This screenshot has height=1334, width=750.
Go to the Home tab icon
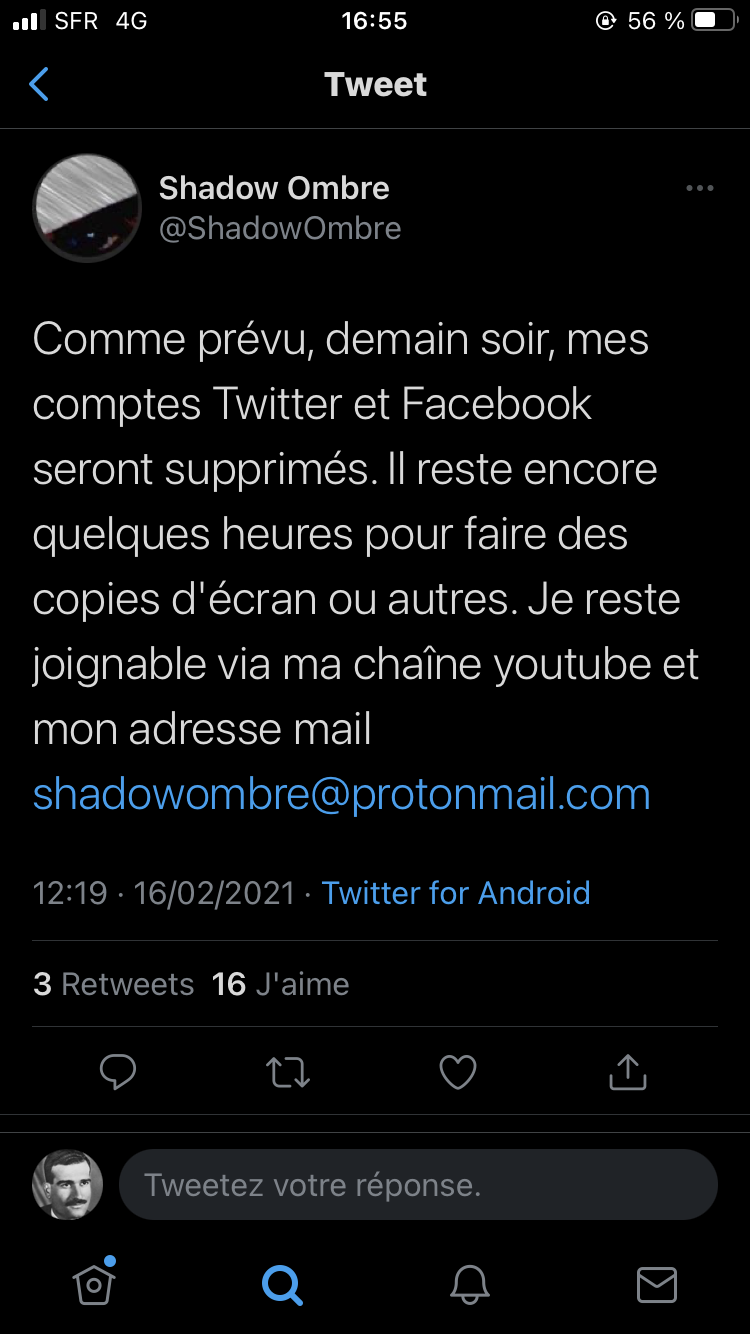click(94, 1283)
